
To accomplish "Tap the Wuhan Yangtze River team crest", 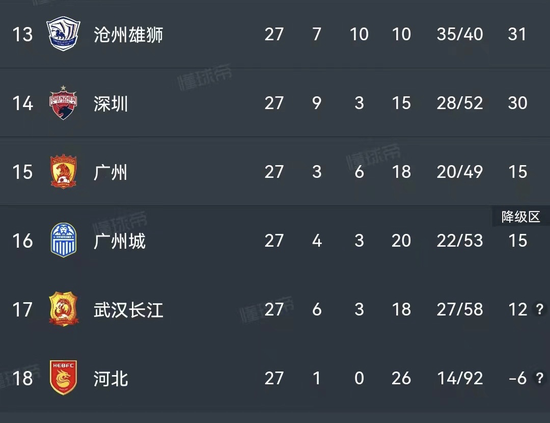I will (63, 309).
